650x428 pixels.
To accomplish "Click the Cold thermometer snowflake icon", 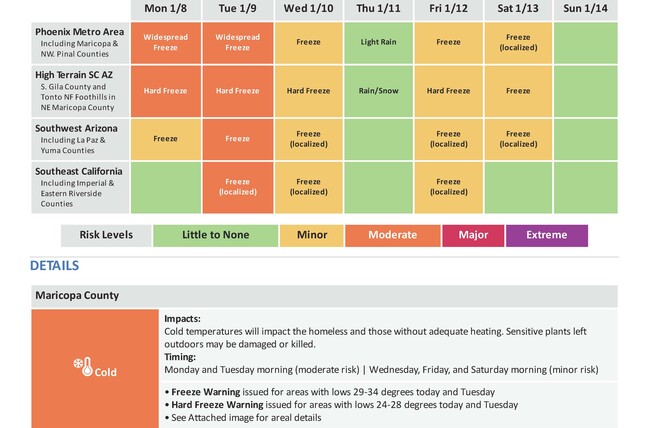I will [x=83, y=367].
